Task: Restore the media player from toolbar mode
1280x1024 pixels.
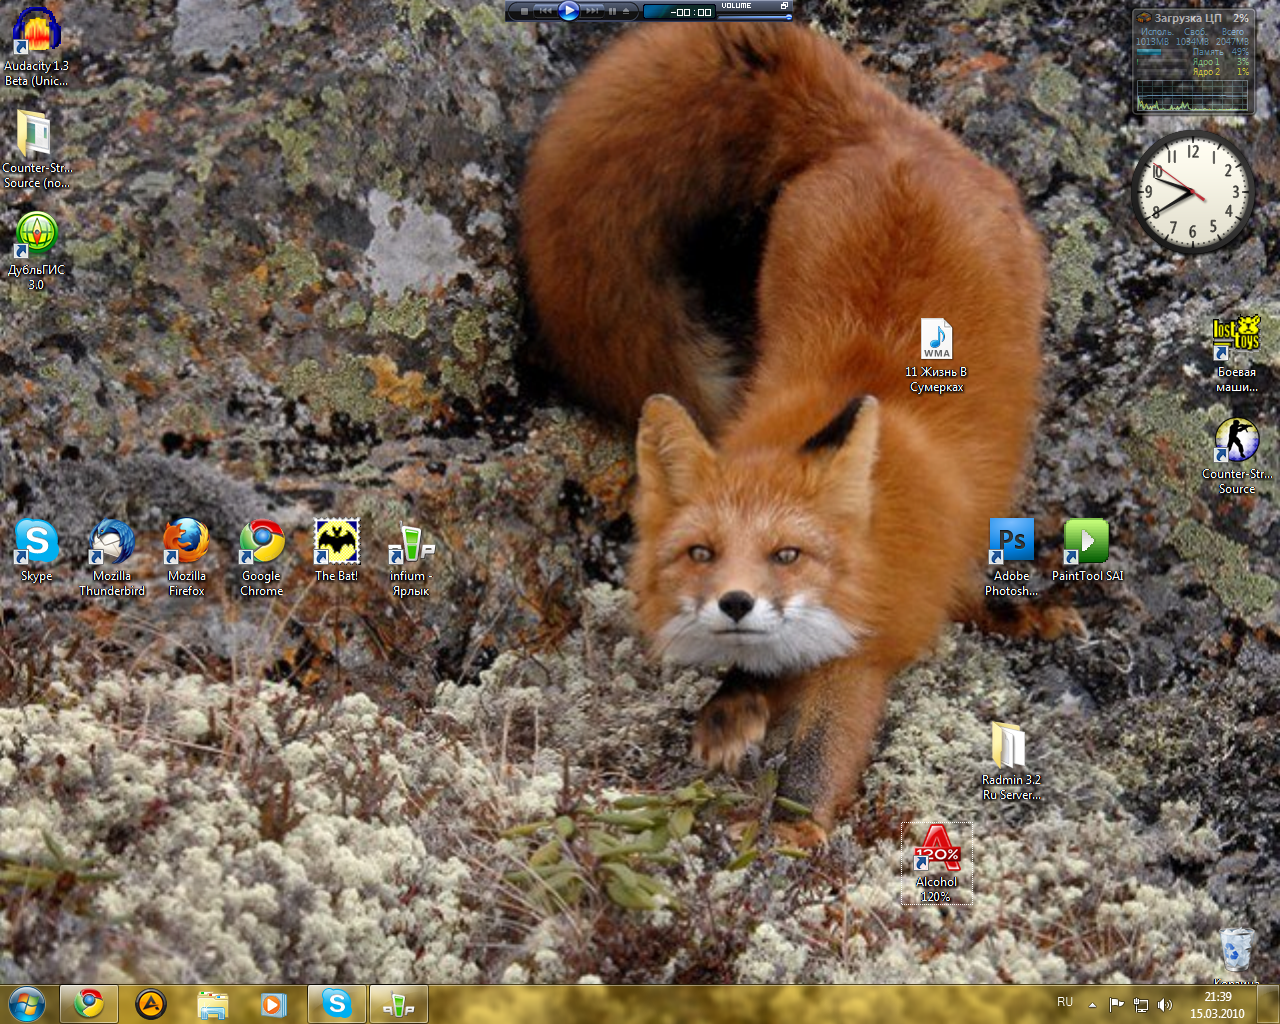Action: coord(785,6)
